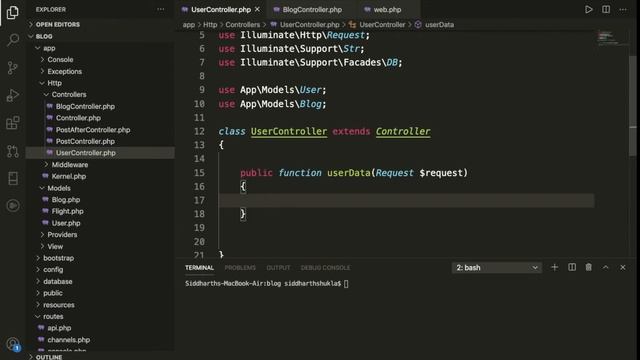Click the userData breadcrumb symbol
The image size is (640, 360).
pyautogui.click(x=439, y=24)
